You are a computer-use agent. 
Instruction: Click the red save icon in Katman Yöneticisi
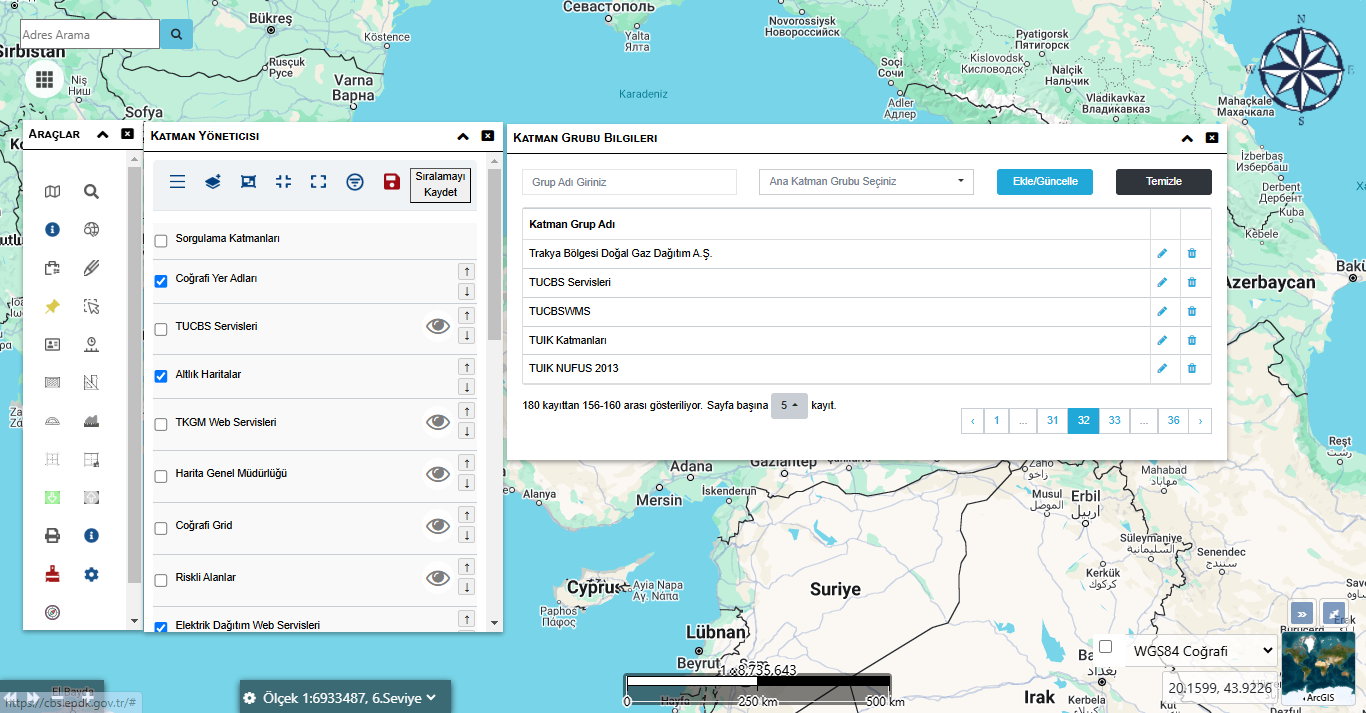pyautogui.click(x=392, y=181)
